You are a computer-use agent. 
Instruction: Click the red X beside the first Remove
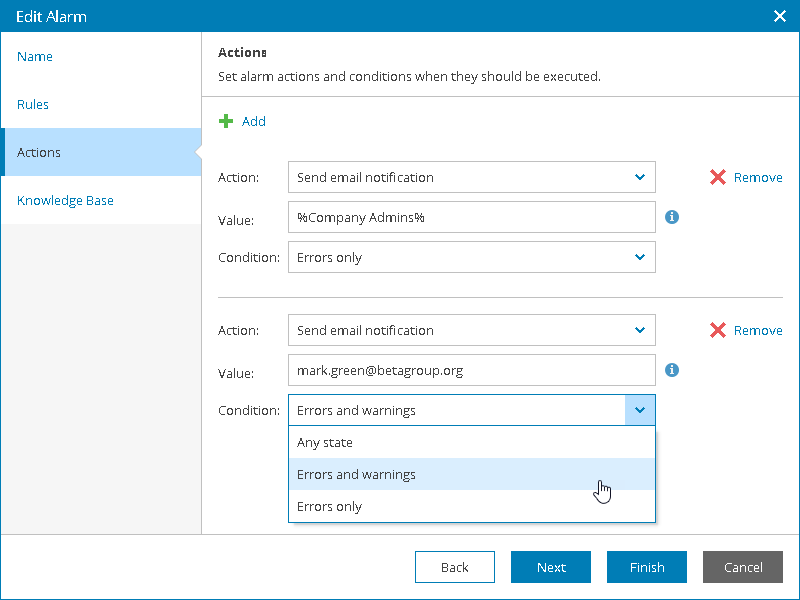click(718, 177)
